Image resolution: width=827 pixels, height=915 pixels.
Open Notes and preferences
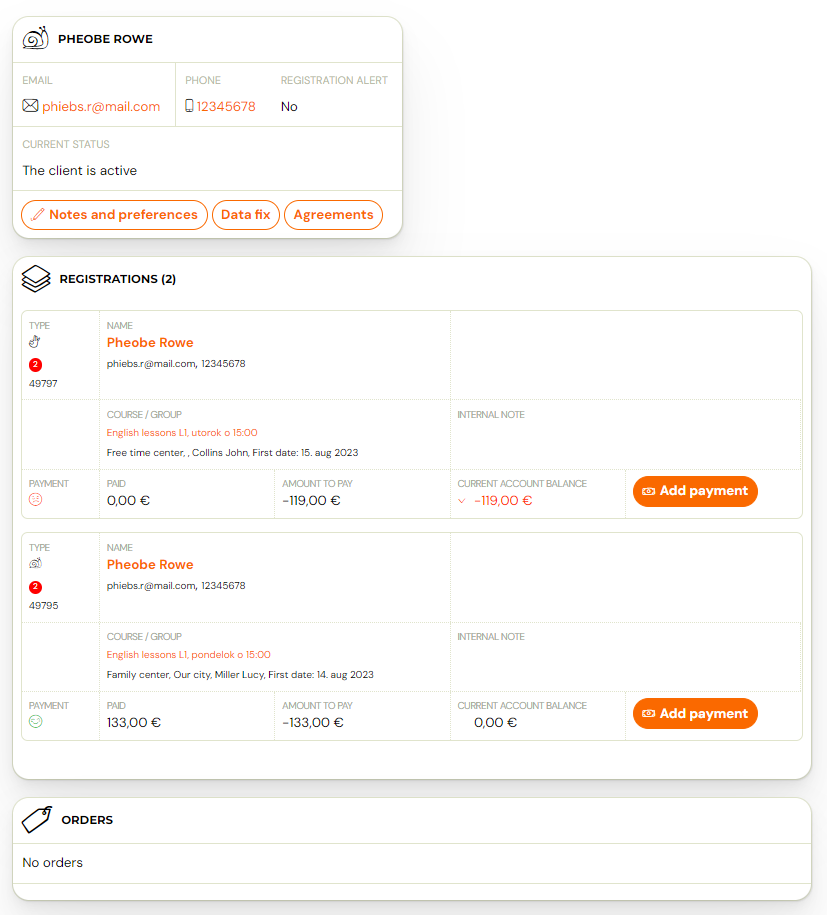pos(114,215)
